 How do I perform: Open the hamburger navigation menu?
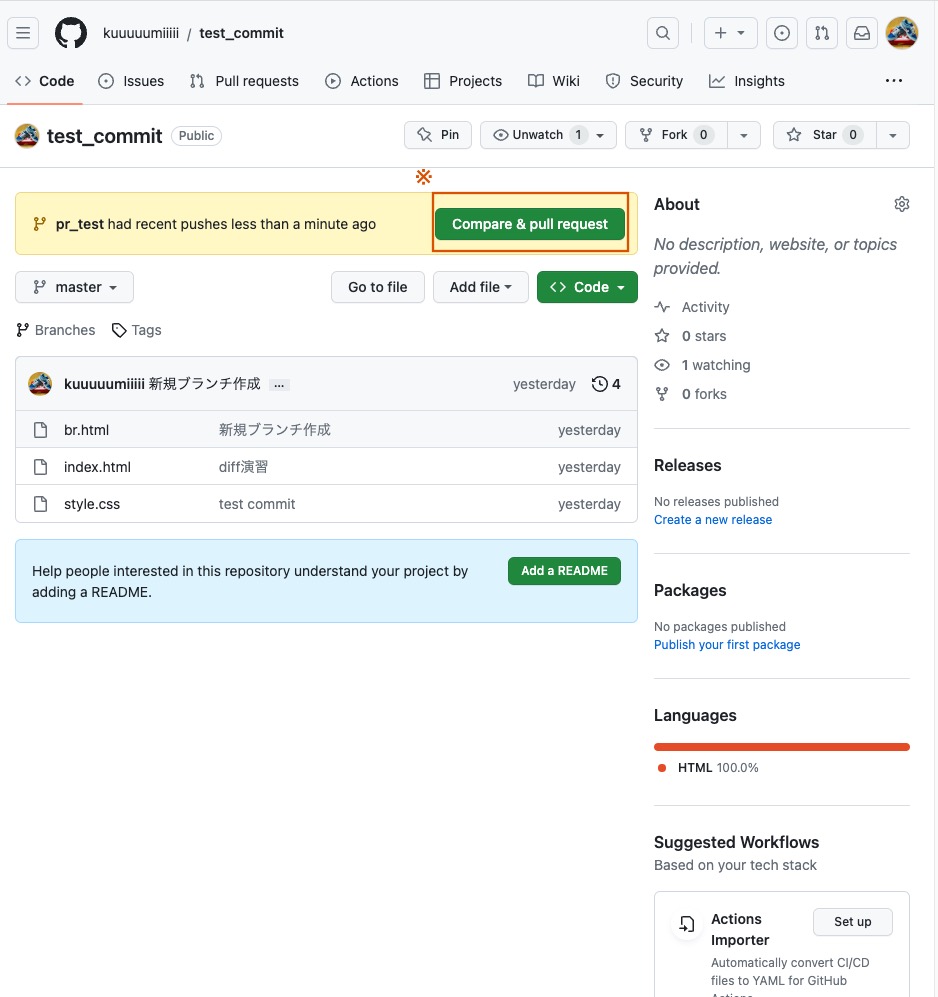(x=24, y=33)
